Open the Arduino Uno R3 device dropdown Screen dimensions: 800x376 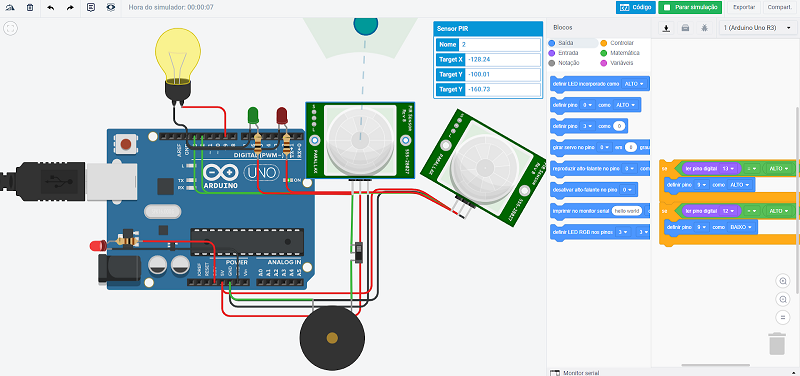point(757,28)
